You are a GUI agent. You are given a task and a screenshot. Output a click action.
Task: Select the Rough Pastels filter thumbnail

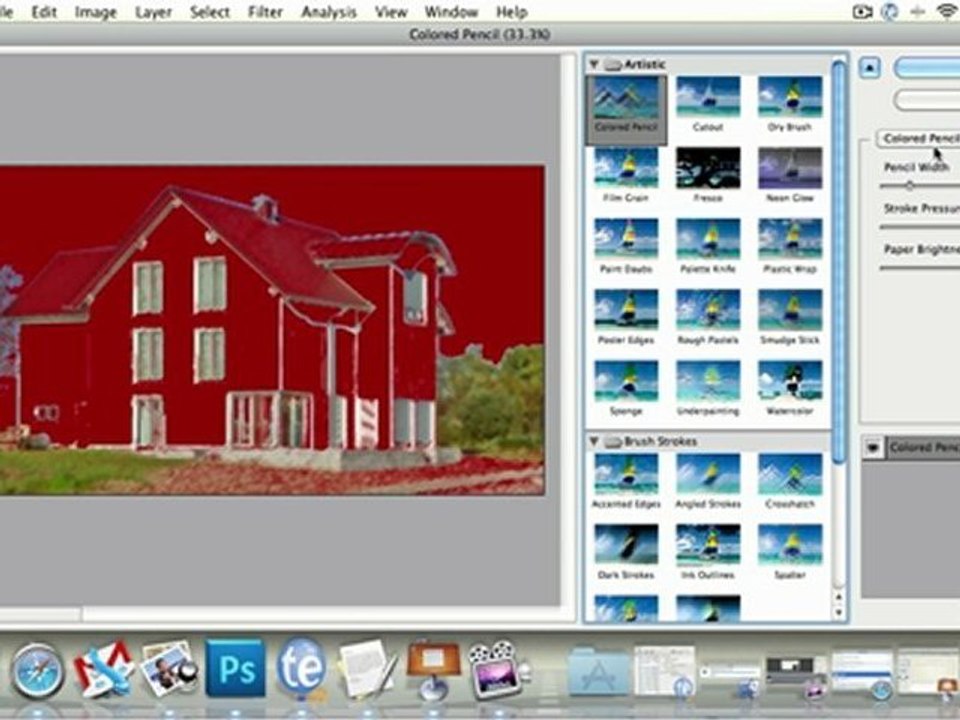(x=708, y=310)
